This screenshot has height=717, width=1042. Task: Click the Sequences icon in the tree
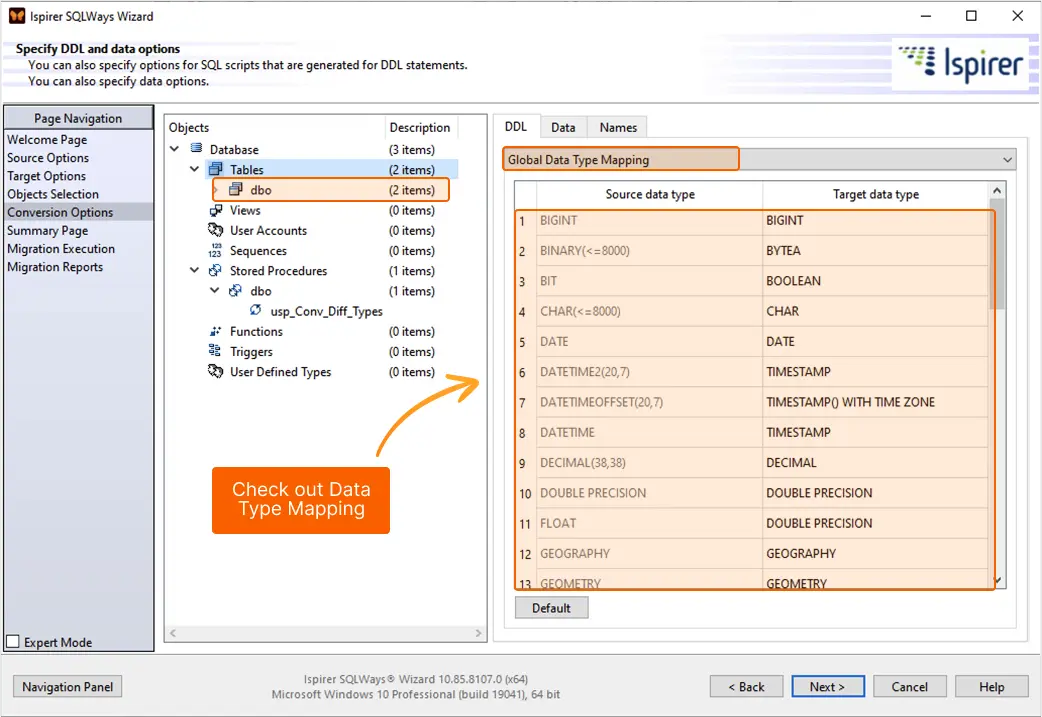(215, 251)
